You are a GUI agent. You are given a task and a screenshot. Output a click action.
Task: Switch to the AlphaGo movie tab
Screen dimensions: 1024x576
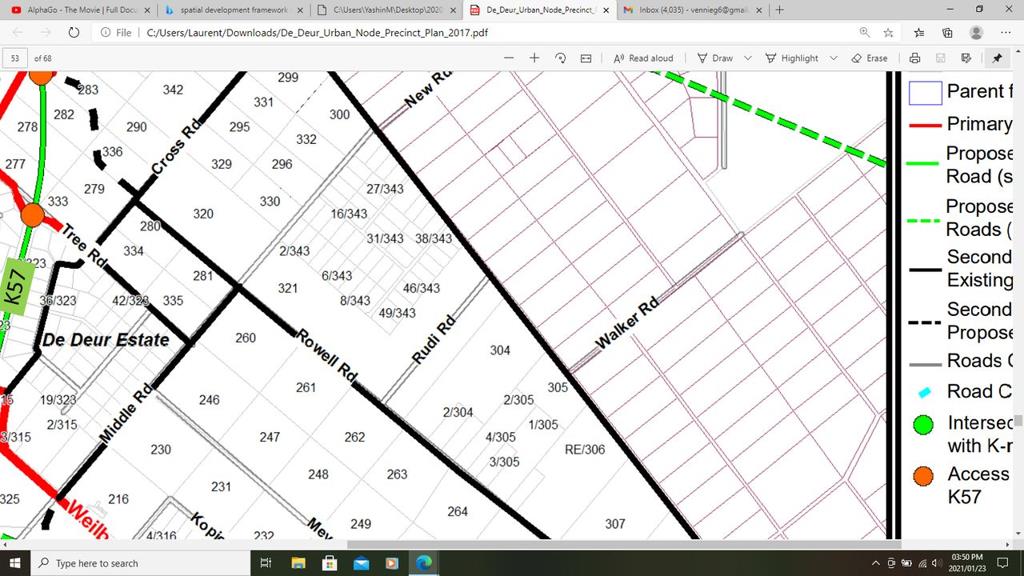tap(76, 10)
